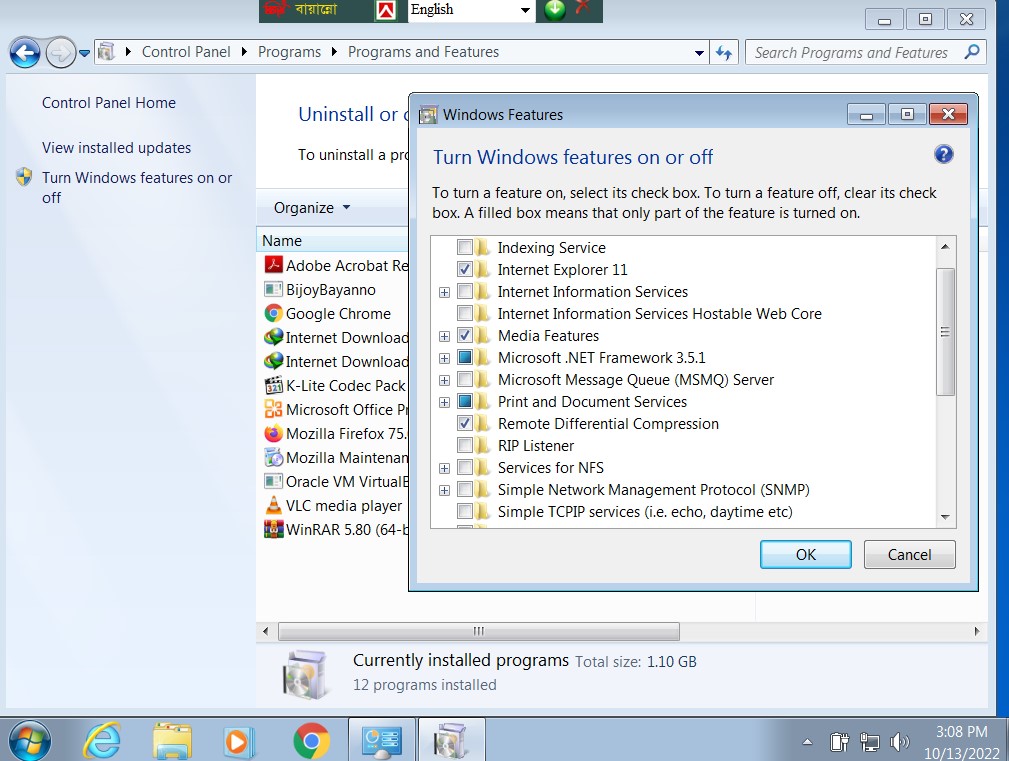
Task: Enable the Indexing Service checkbox
Action: tap(465, 247)
